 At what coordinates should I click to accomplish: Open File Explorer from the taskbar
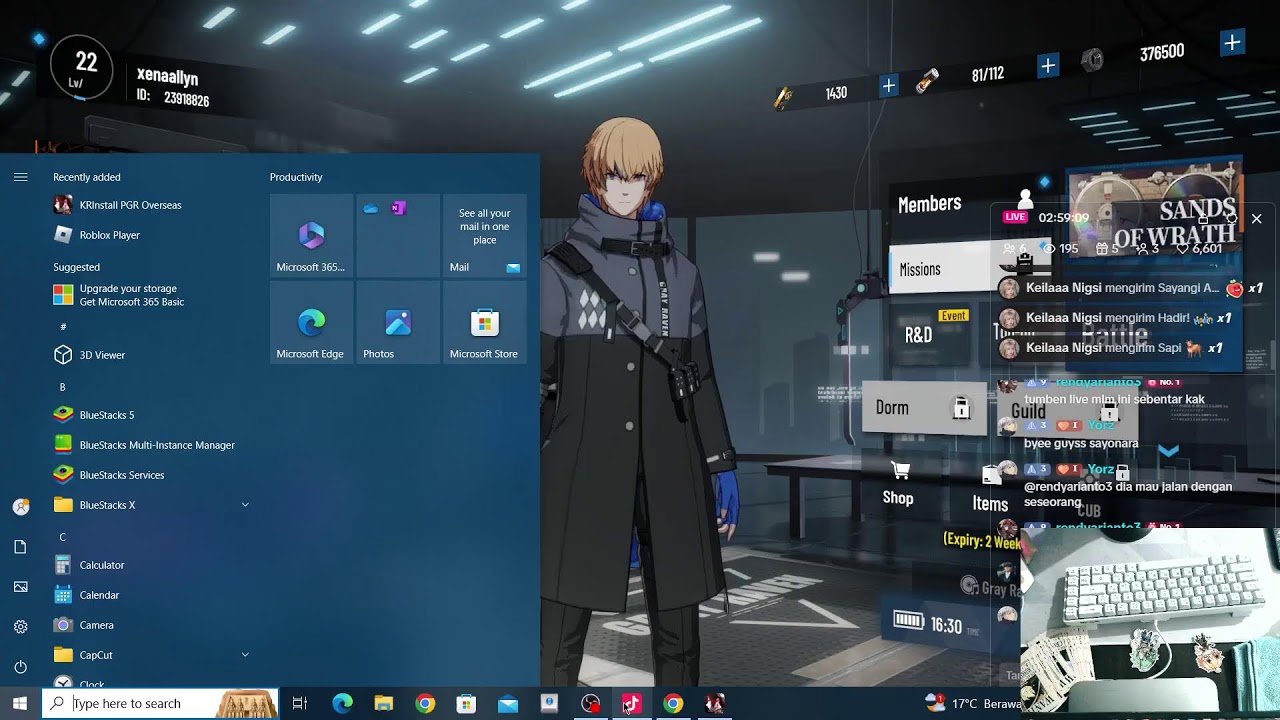click(x=384, y=704)
